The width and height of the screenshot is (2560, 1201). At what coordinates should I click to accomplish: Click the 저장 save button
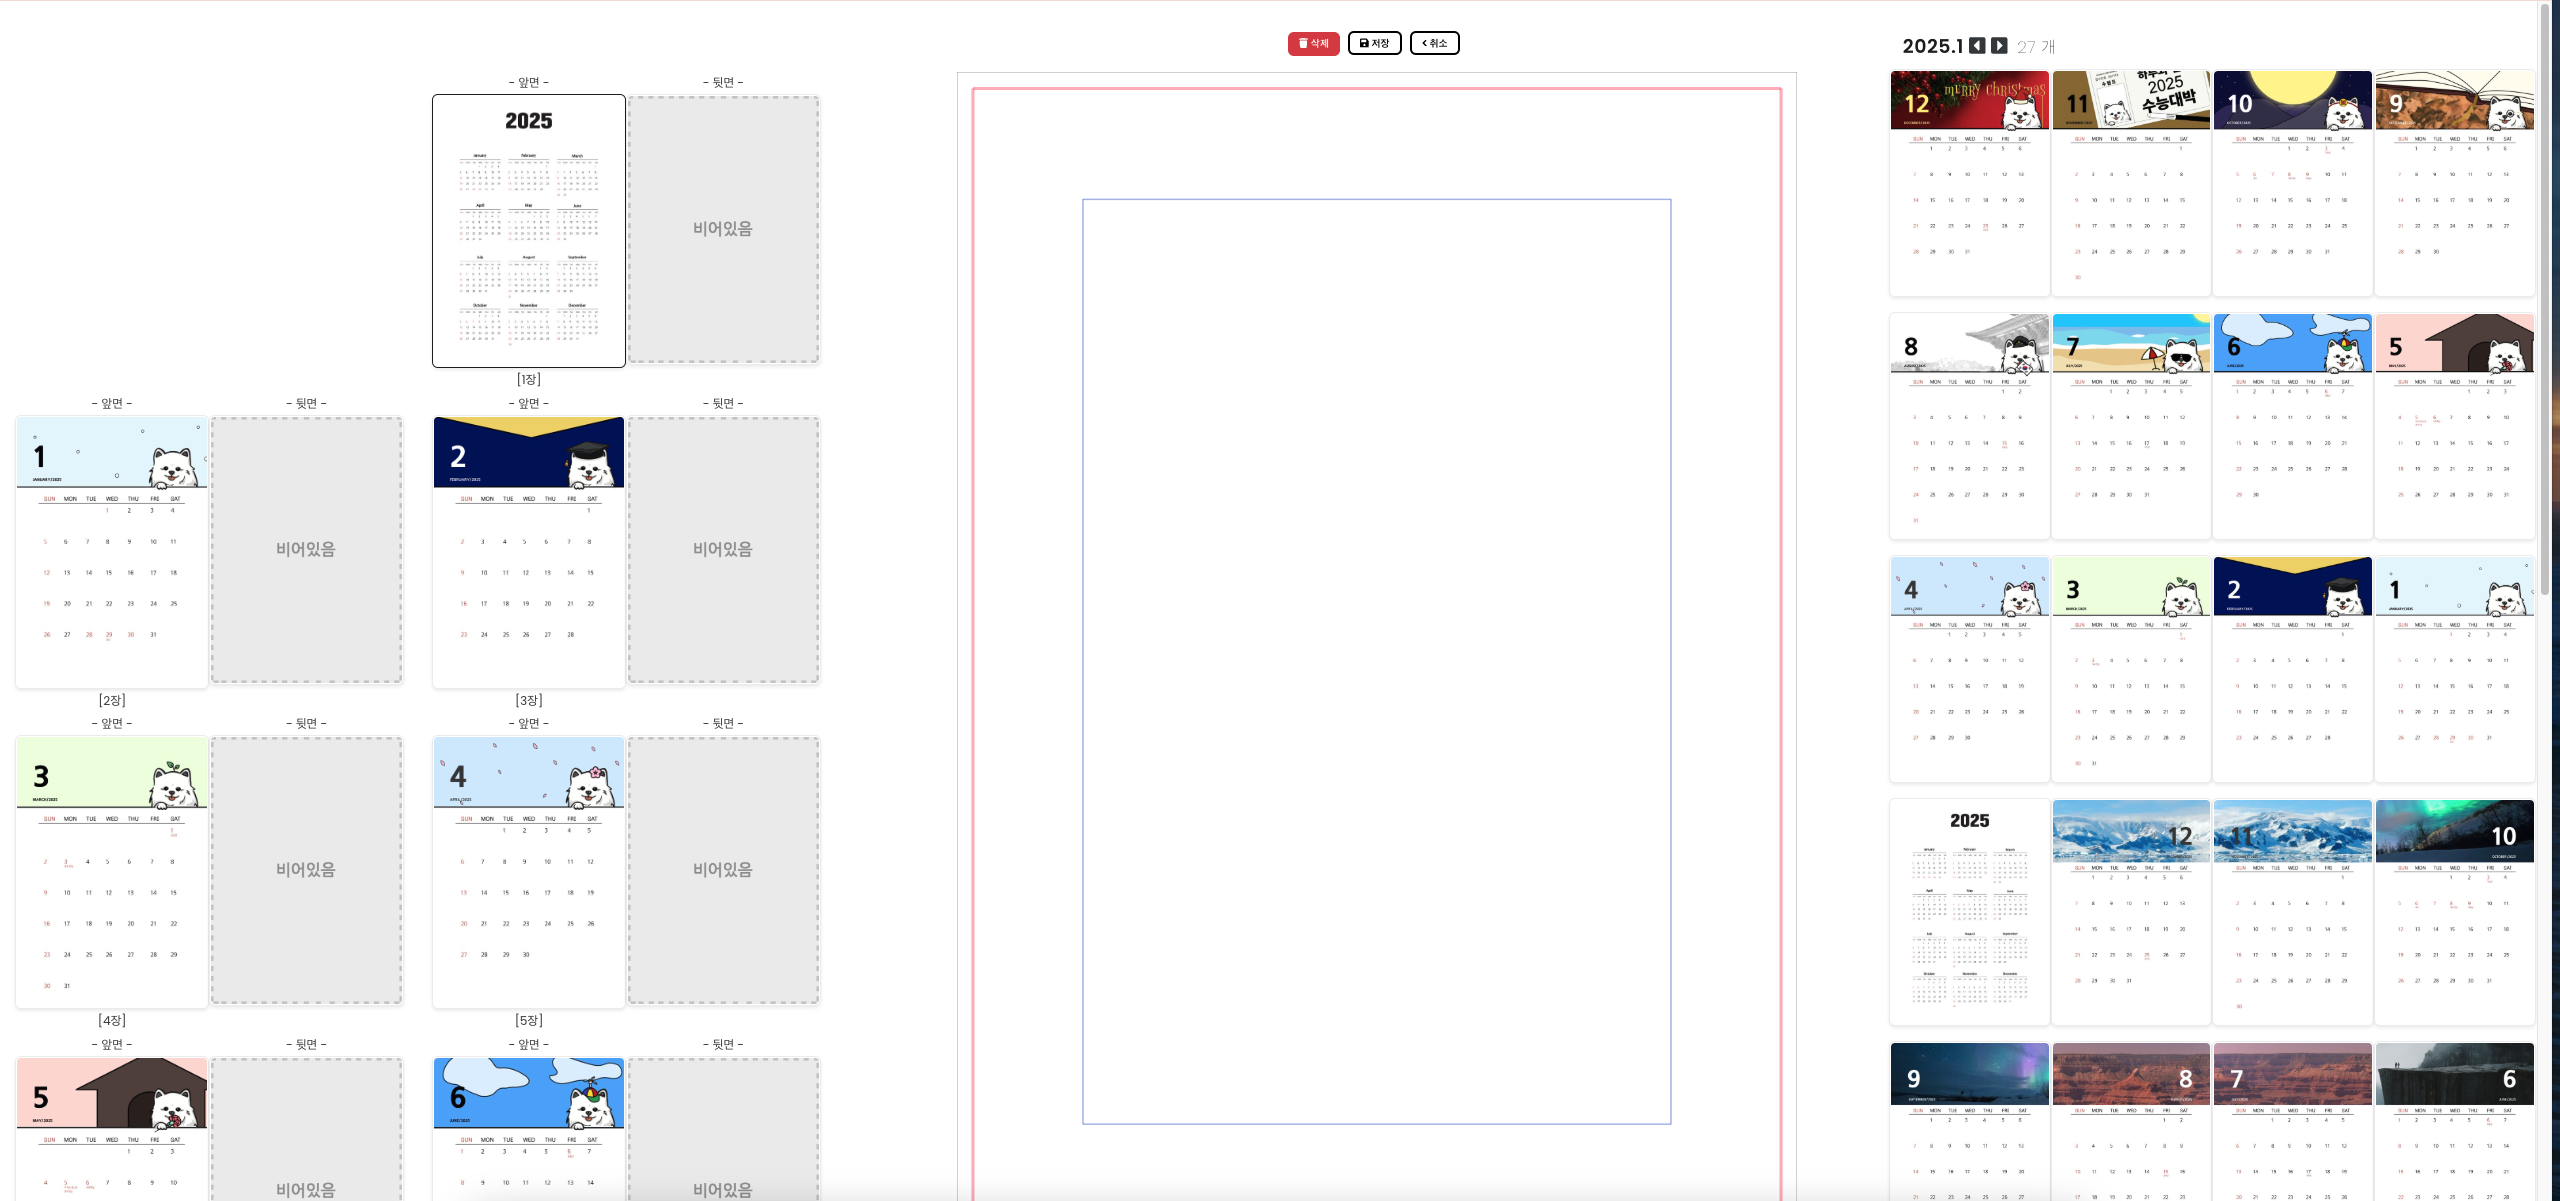coord(1374,43)
